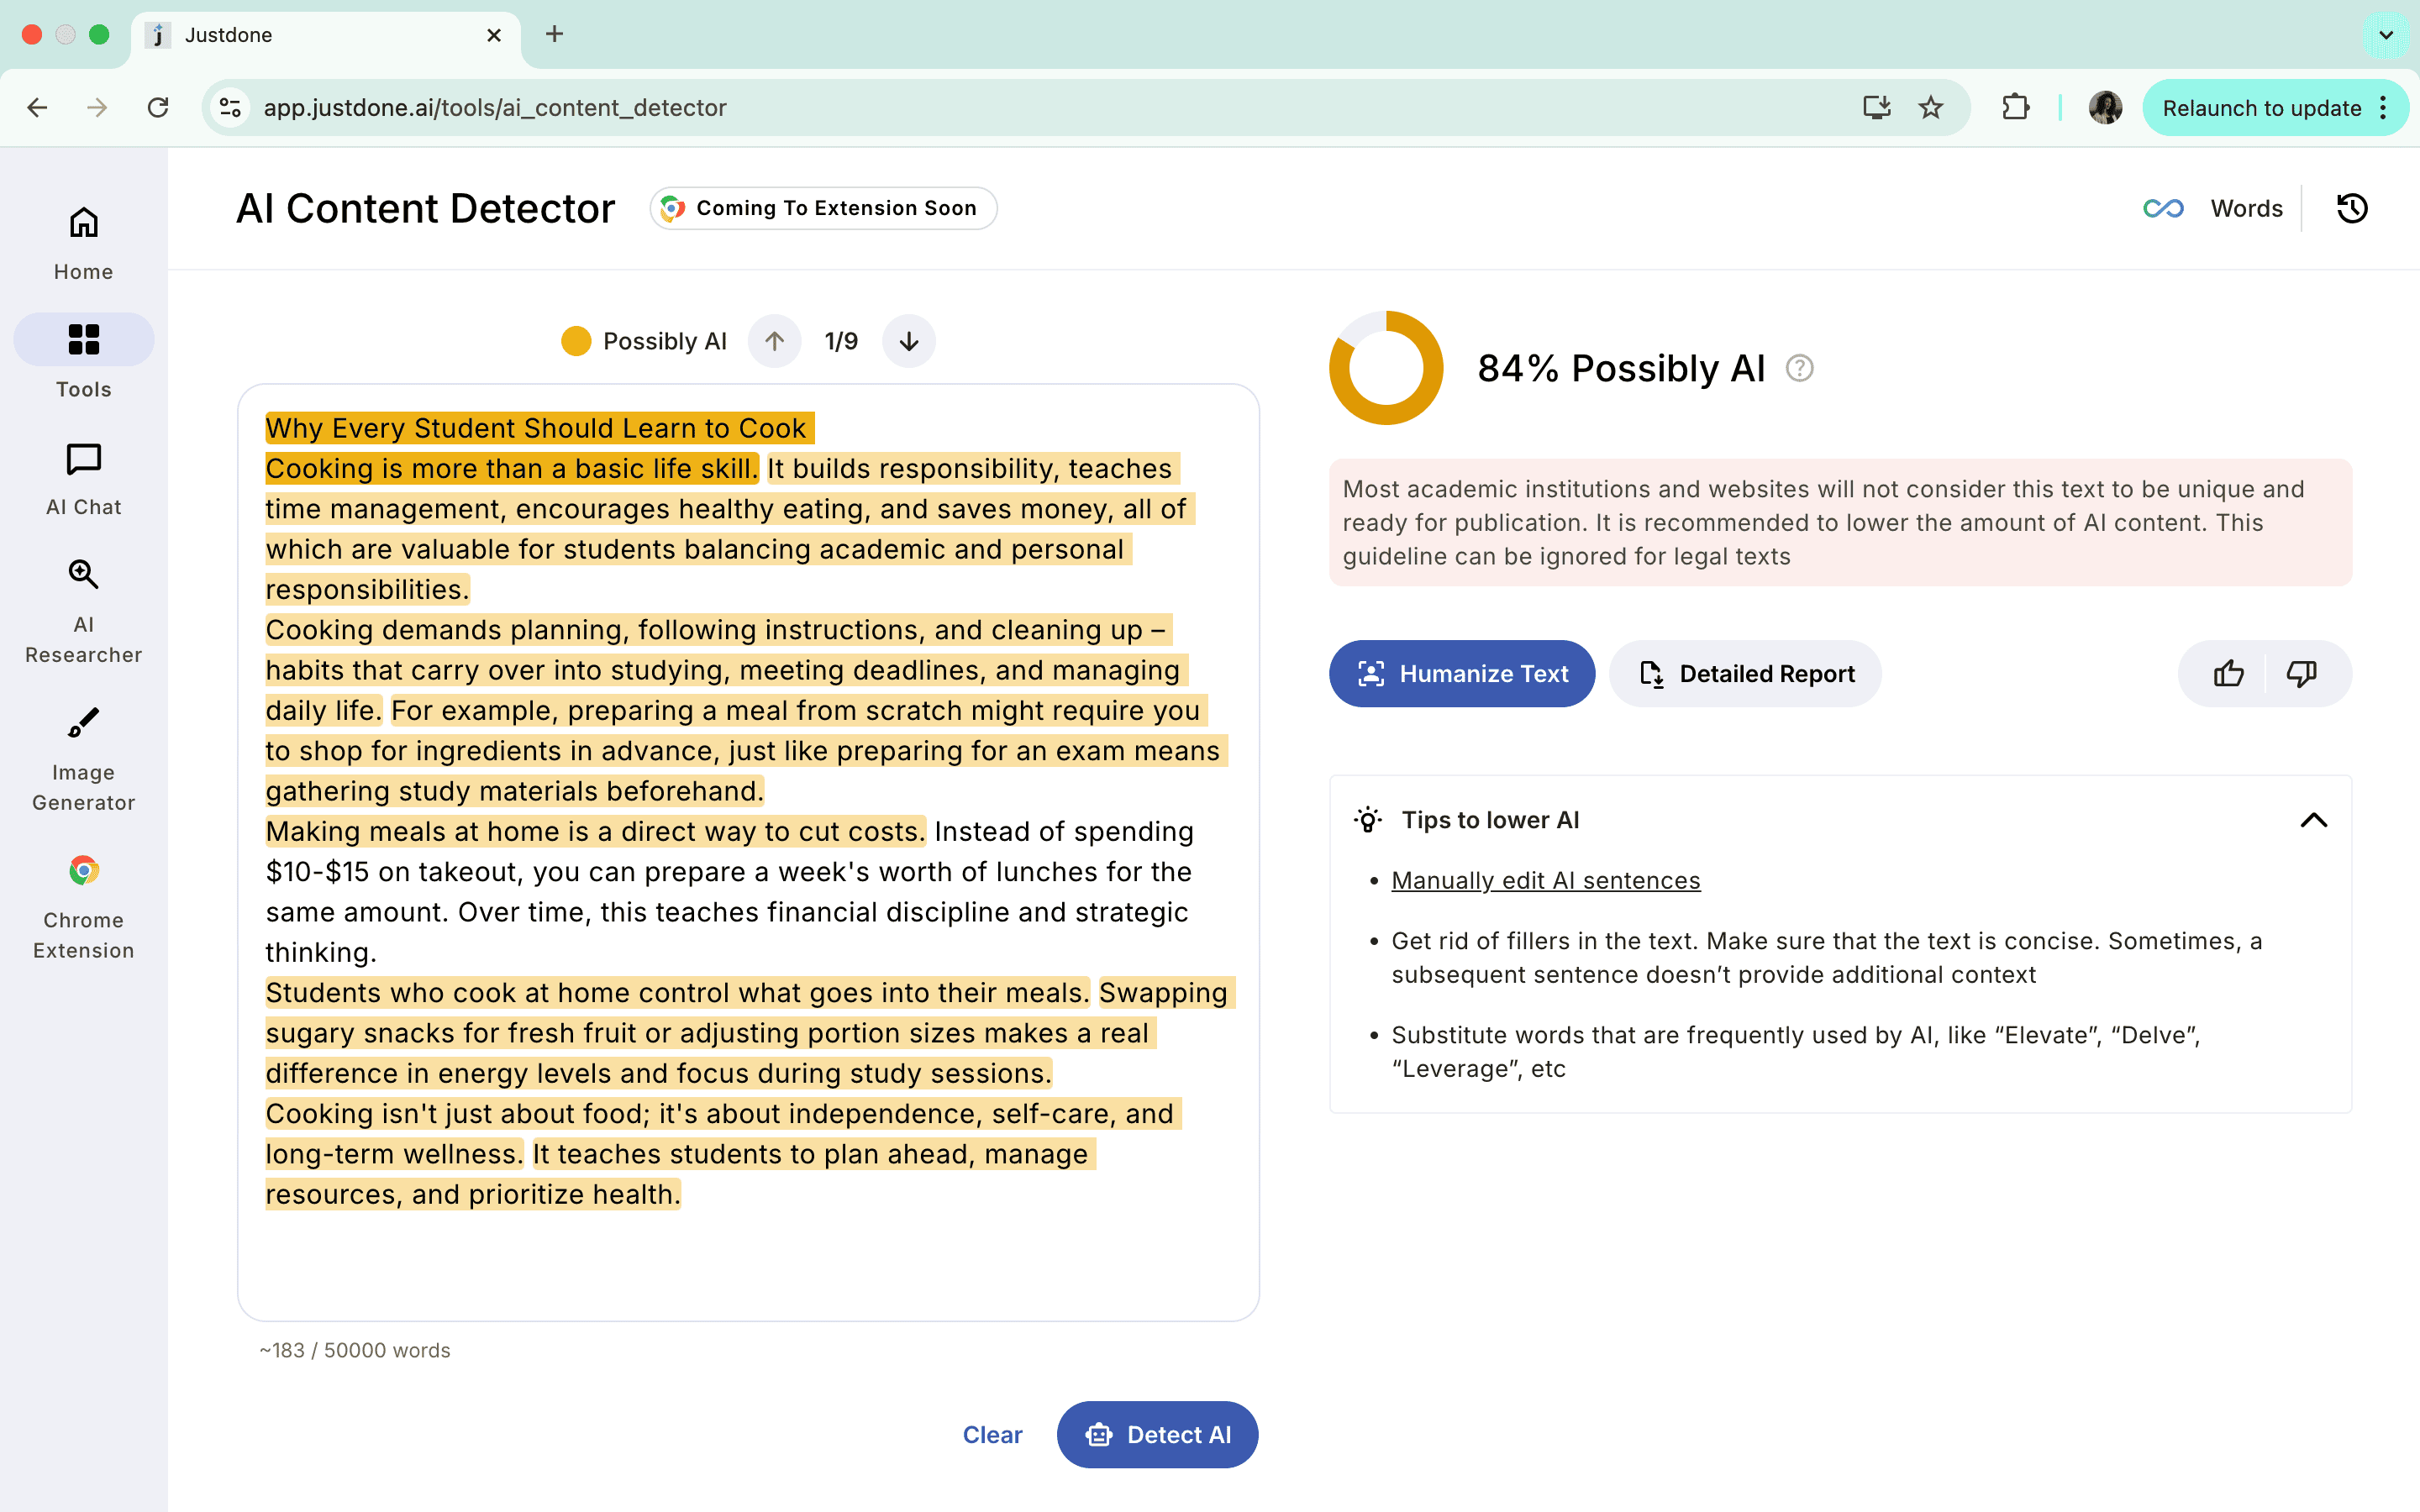Image resolution: width=2420 pixels, height=1512 pixels.
Task: Click the thumbs up feedback icon
Action: (2228, 673)
